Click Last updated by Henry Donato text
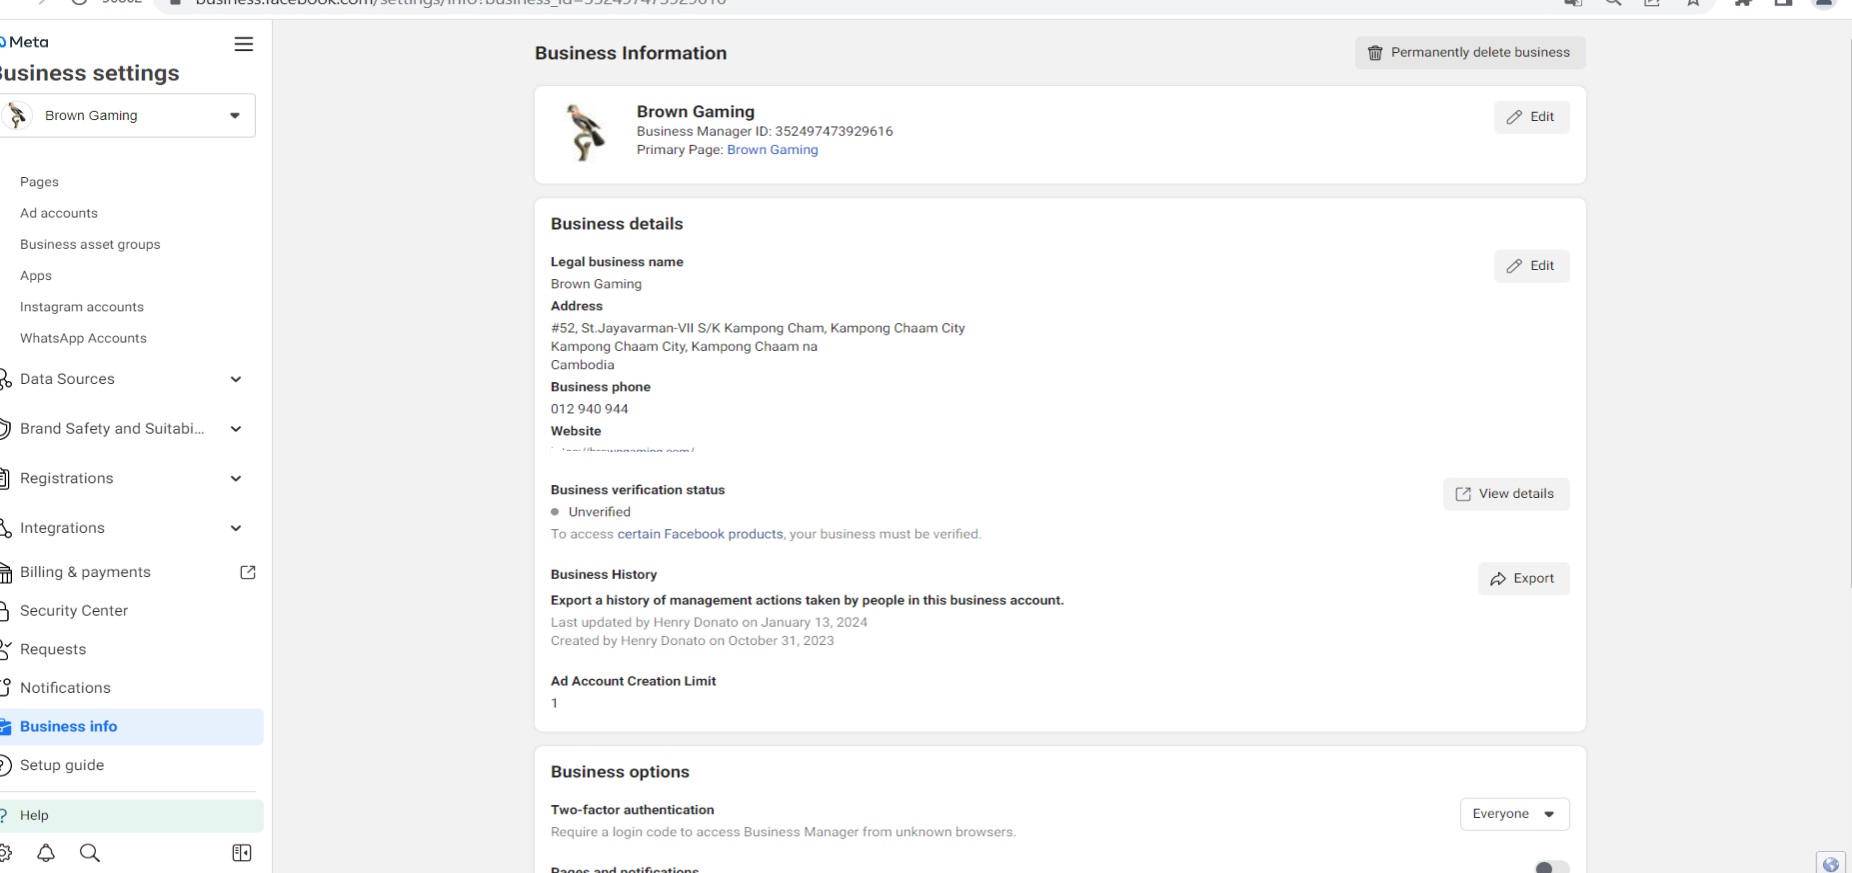This screenshot has height=873, width=1852. [x=709, y=622]
